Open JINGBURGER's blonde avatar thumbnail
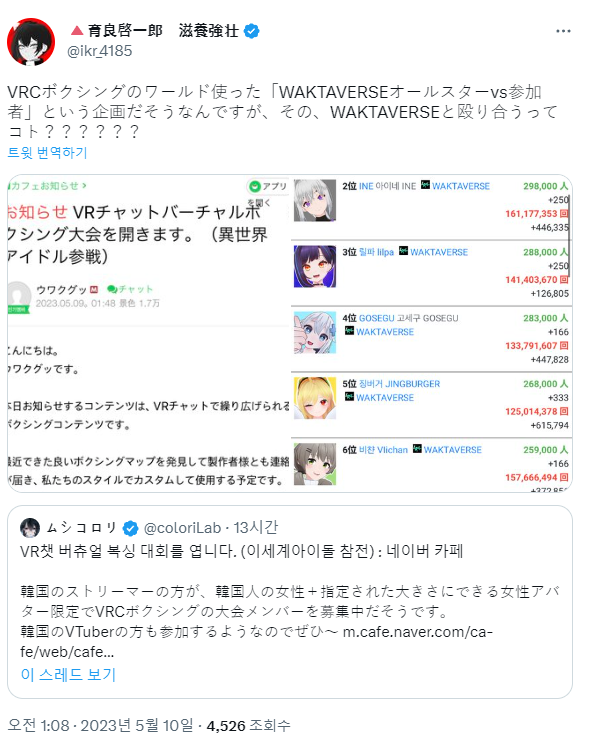This screenshot has width=589, height=751. point(315,398)
